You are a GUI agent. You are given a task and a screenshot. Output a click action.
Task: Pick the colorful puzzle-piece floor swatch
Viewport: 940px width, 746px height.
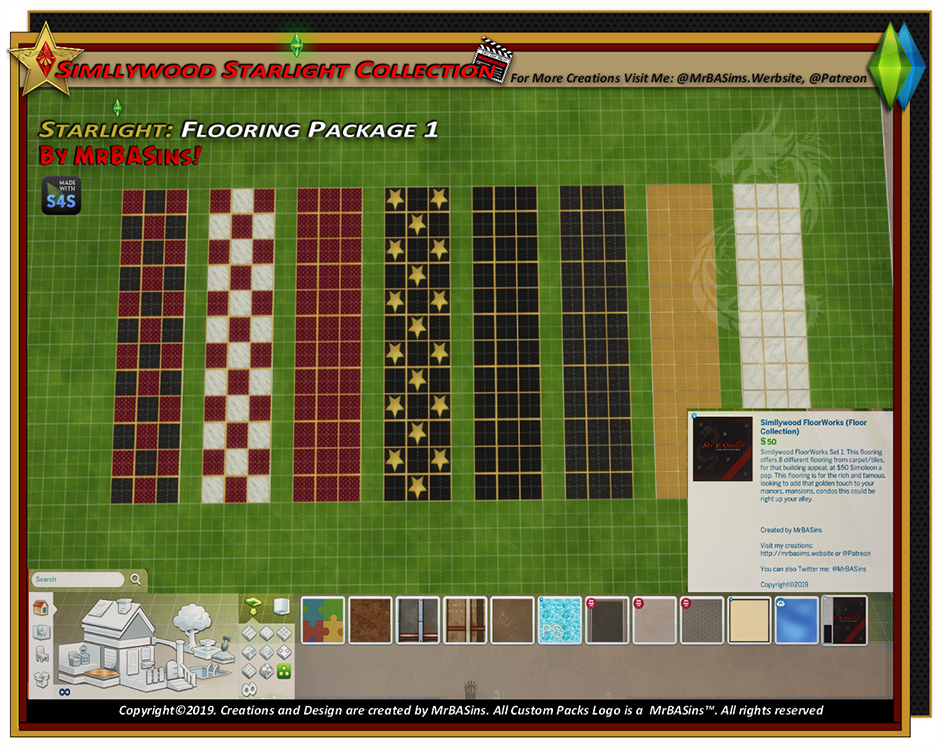(323, 620)
